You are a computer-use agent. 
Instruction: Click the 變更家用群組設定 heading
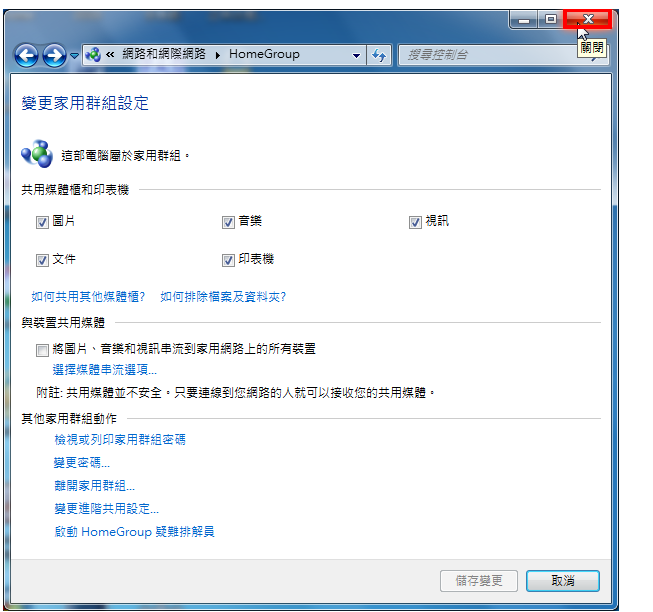tap(85, 103)
